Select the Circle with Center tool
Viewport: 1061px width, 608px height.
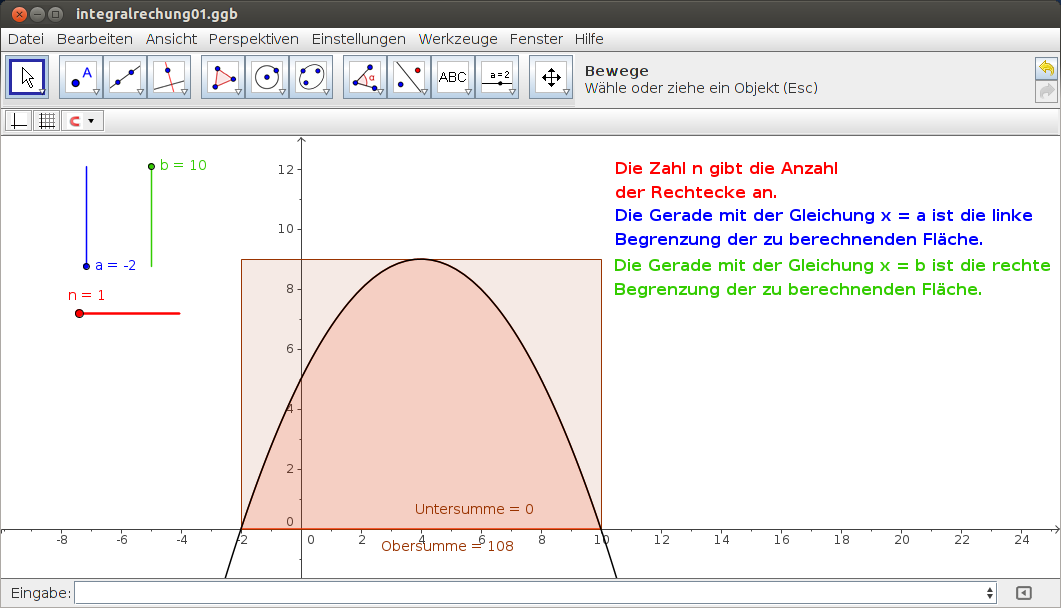(x=267, y=77)
